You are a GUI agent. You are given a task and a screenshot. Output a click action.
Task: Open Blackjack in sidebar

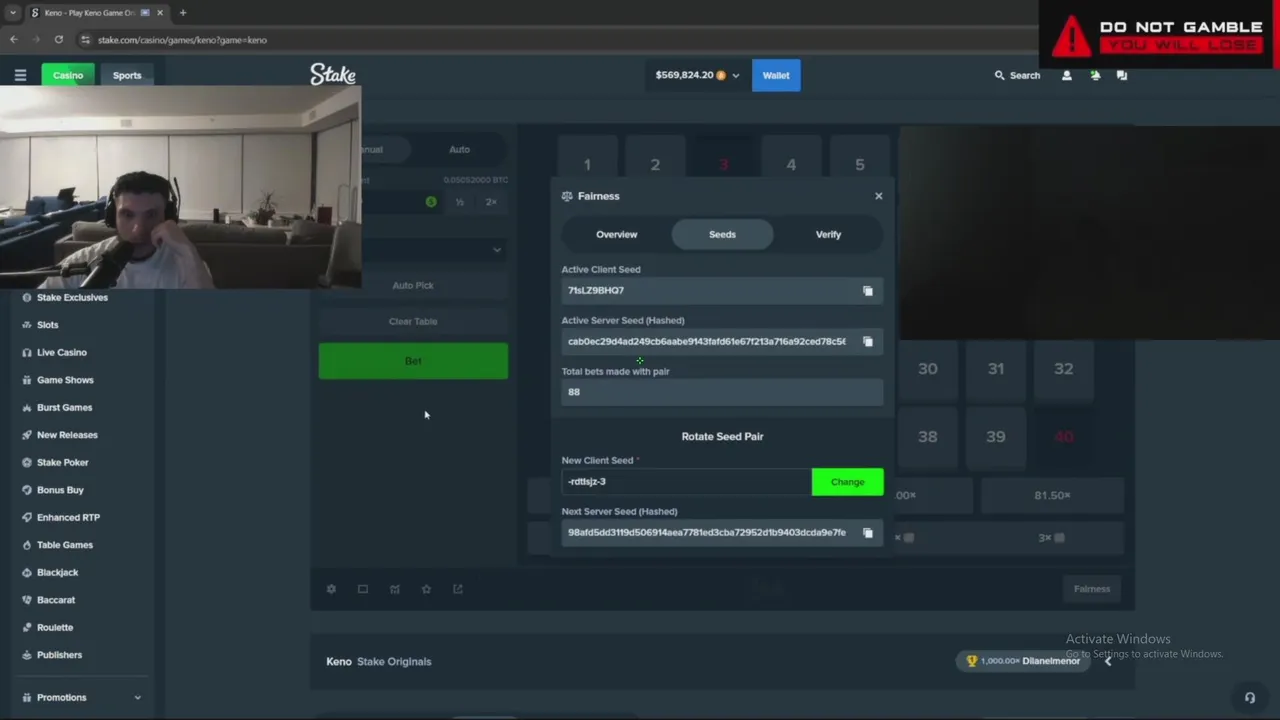(x=57, y=573)
